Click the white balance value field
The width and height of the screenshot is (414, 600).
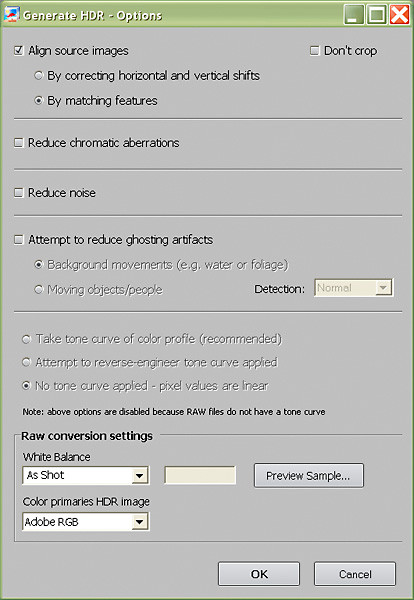coord(200,475)
